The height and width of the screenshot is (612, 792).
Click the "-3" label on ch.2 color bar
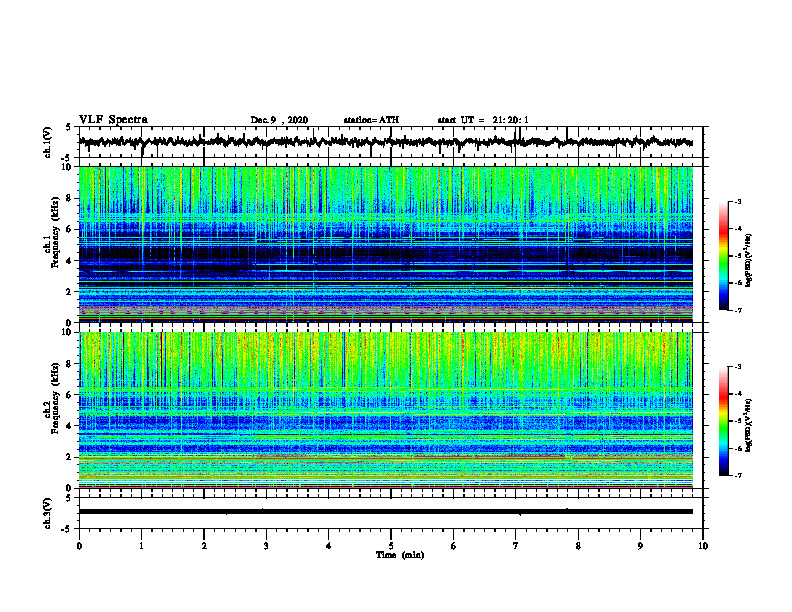click(x=738, y=367)
